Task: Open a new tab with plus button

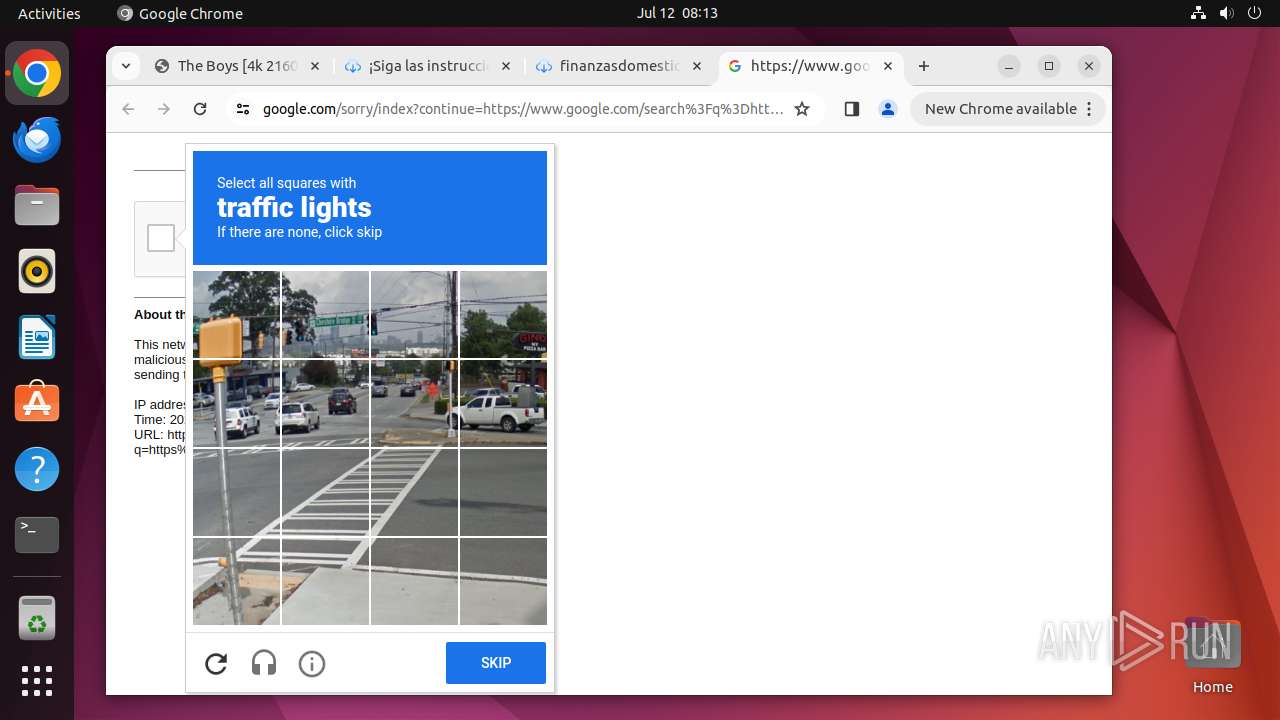Action: pyautogui.click(x=924, y=66)
